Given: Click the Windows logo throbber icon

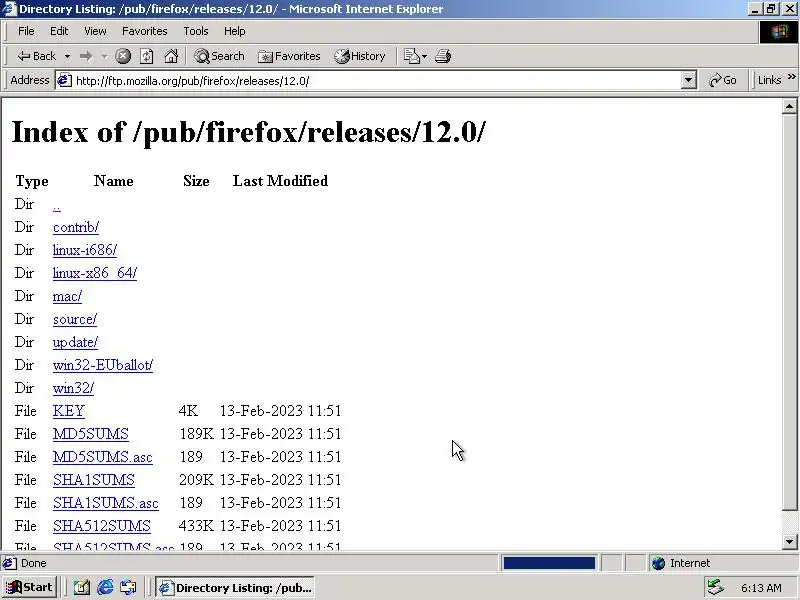Looking at the screenshot, I should 779,32.
